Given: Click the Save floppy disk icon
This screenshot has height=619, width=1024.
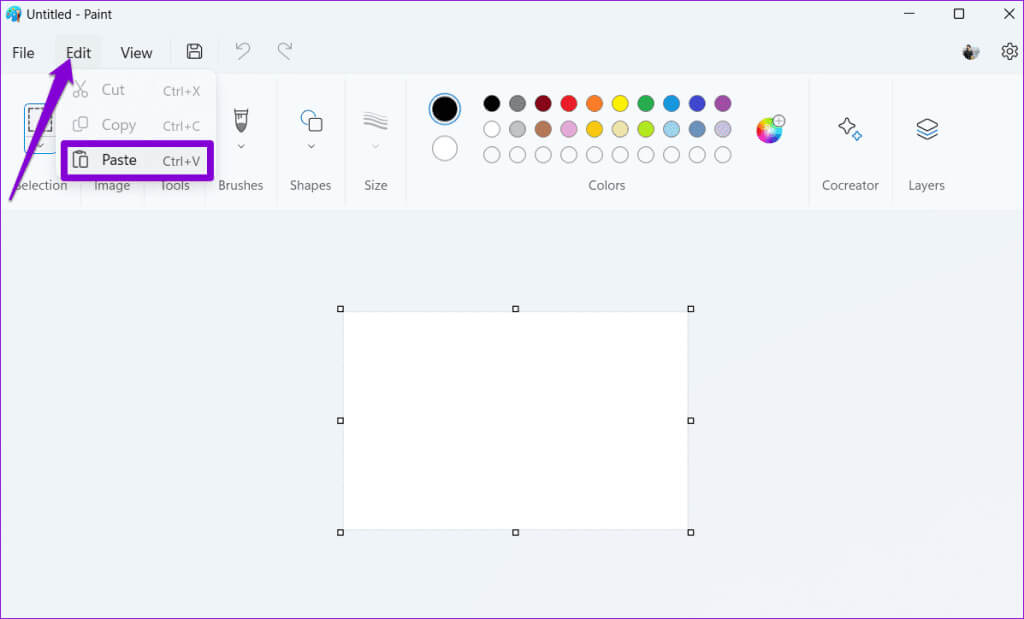Looking at the screenshot, I should 194,52.
